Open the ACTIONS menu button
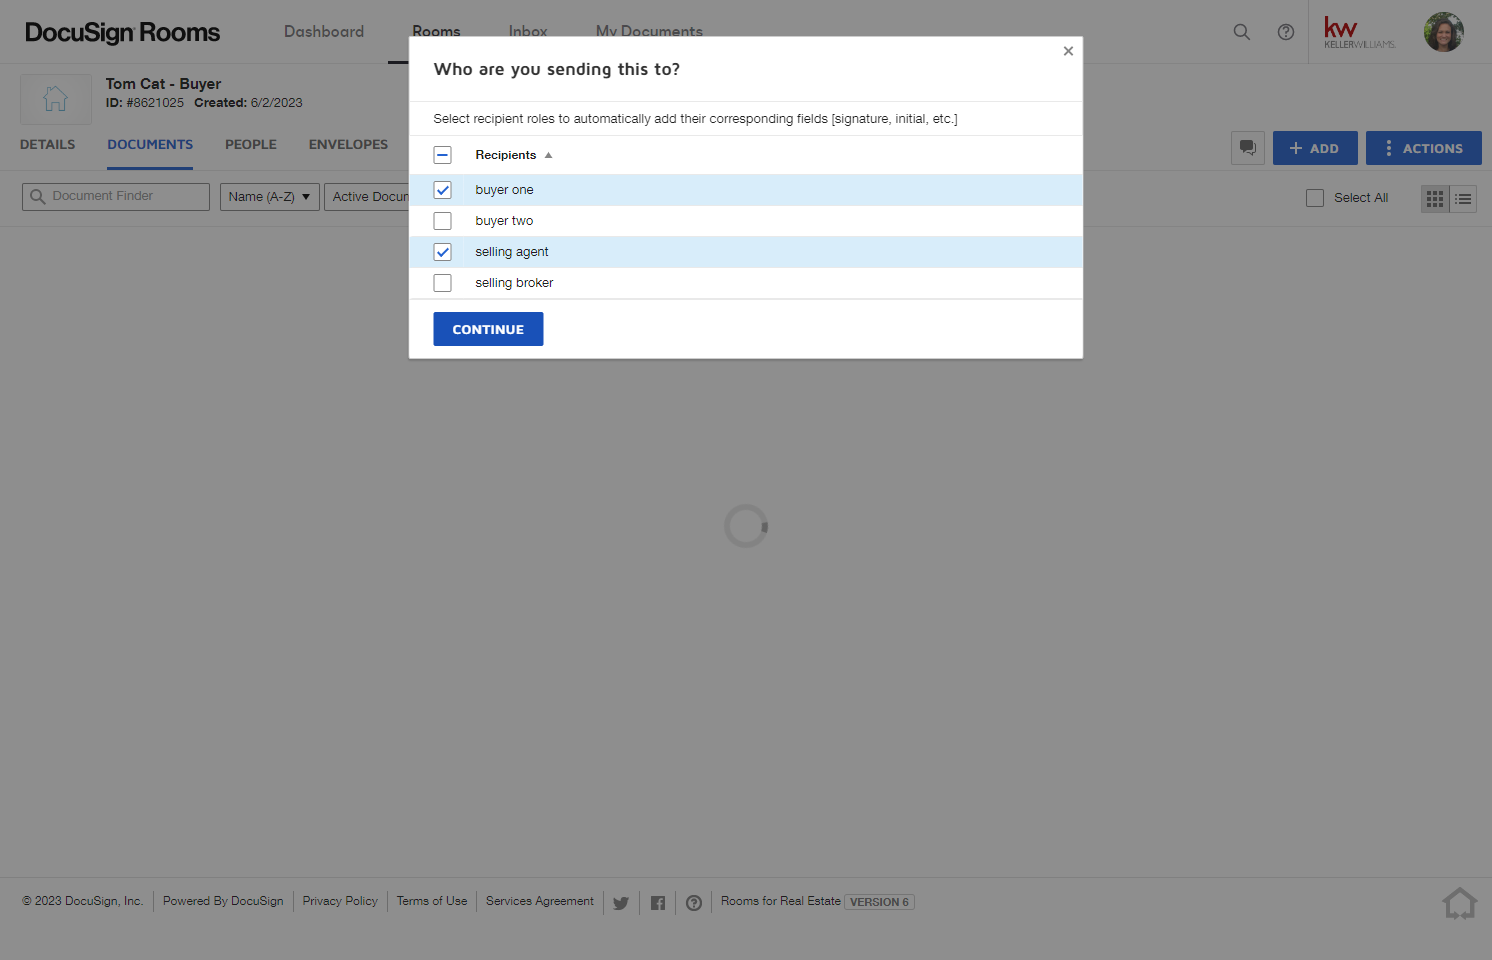The height and width of the screenshot is (960, 1492). (1424, 148)
